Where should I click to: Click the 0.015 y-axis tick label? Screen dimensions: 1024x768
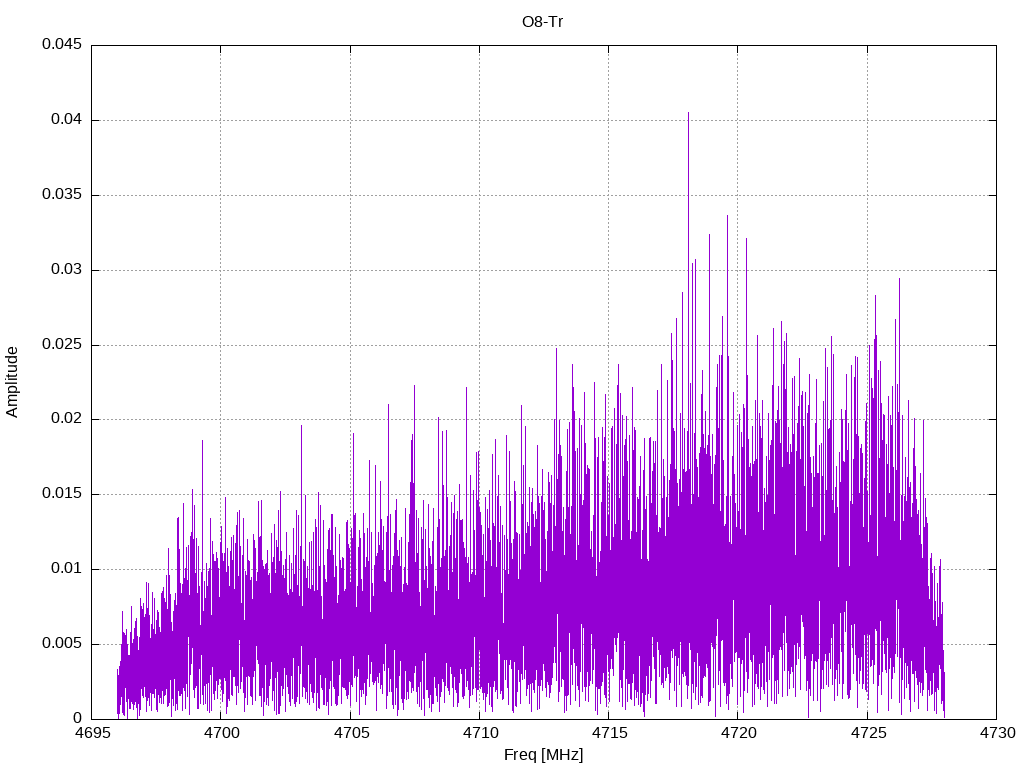[62, 494]
